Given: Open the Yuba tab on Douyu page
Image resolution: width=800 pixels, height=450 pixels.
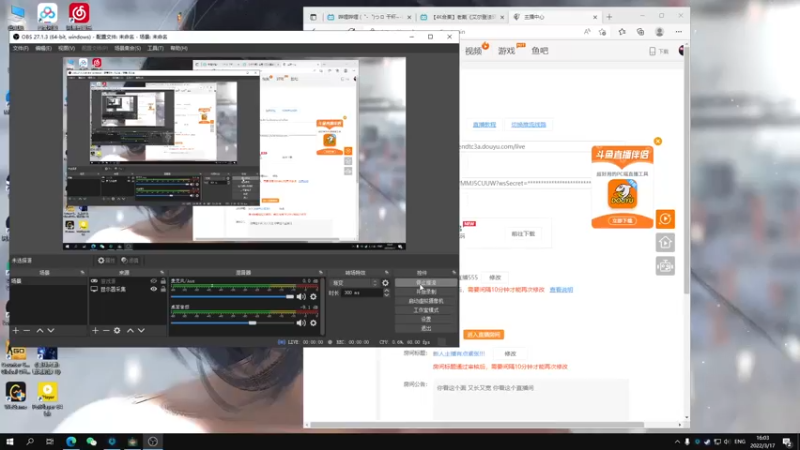Looking at the screenshot, I should click(540, 51).
